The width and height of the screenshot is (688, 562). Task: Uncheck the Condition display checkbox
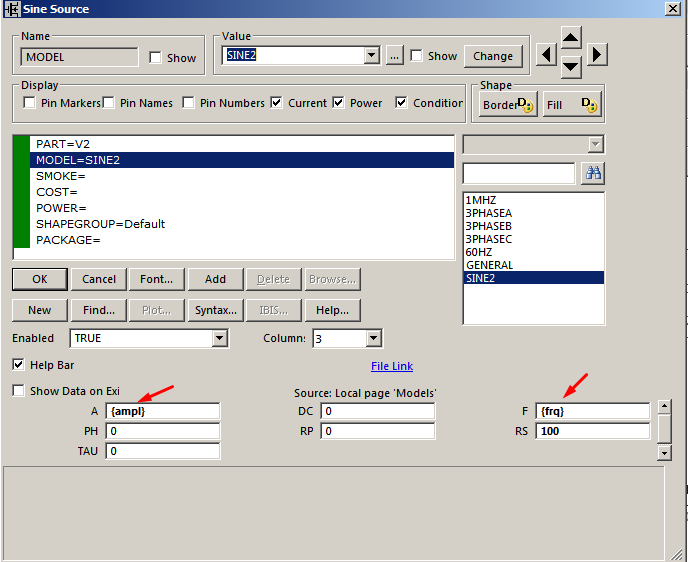pyautogui.click(x=401, y=103)
